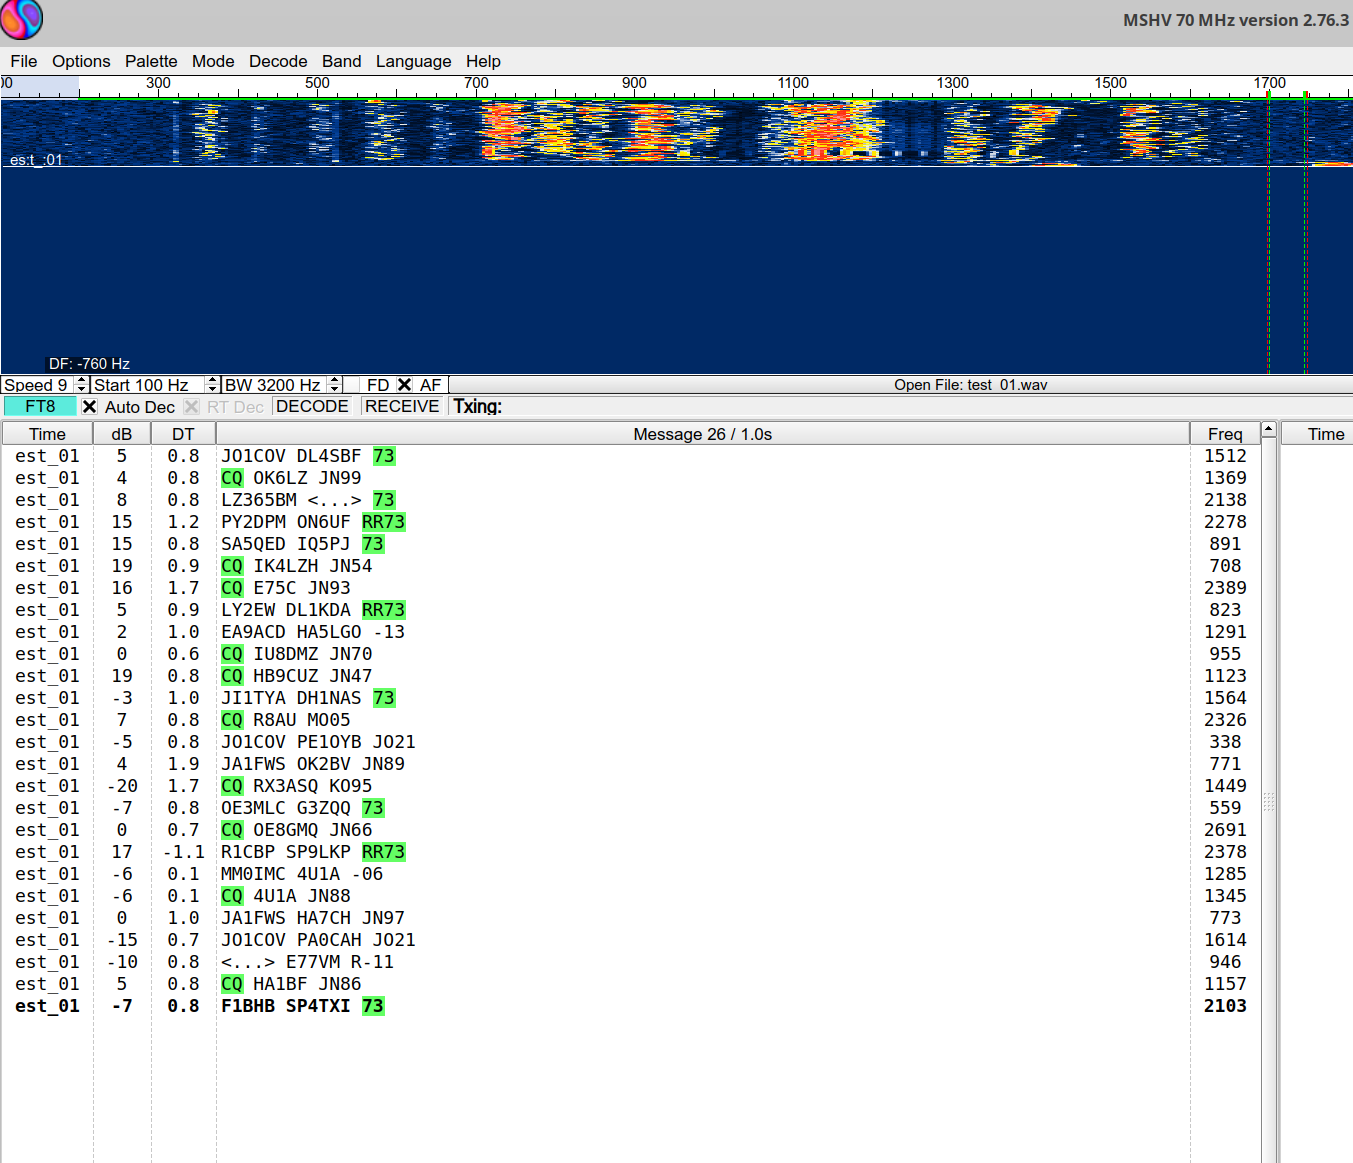Click the vertical scrollbar of message list
Screen dimensions: 1353x1163
tap(1268, 800)
